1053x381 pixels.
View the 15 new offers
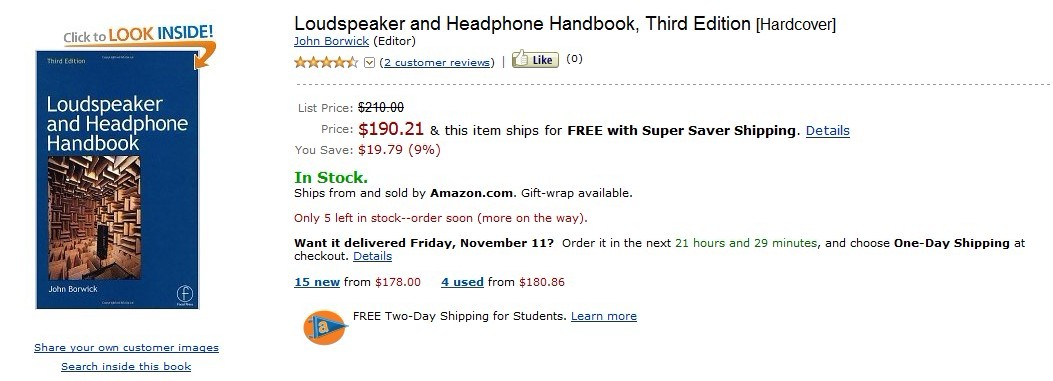pyautogui.click(x=317, y=282)
